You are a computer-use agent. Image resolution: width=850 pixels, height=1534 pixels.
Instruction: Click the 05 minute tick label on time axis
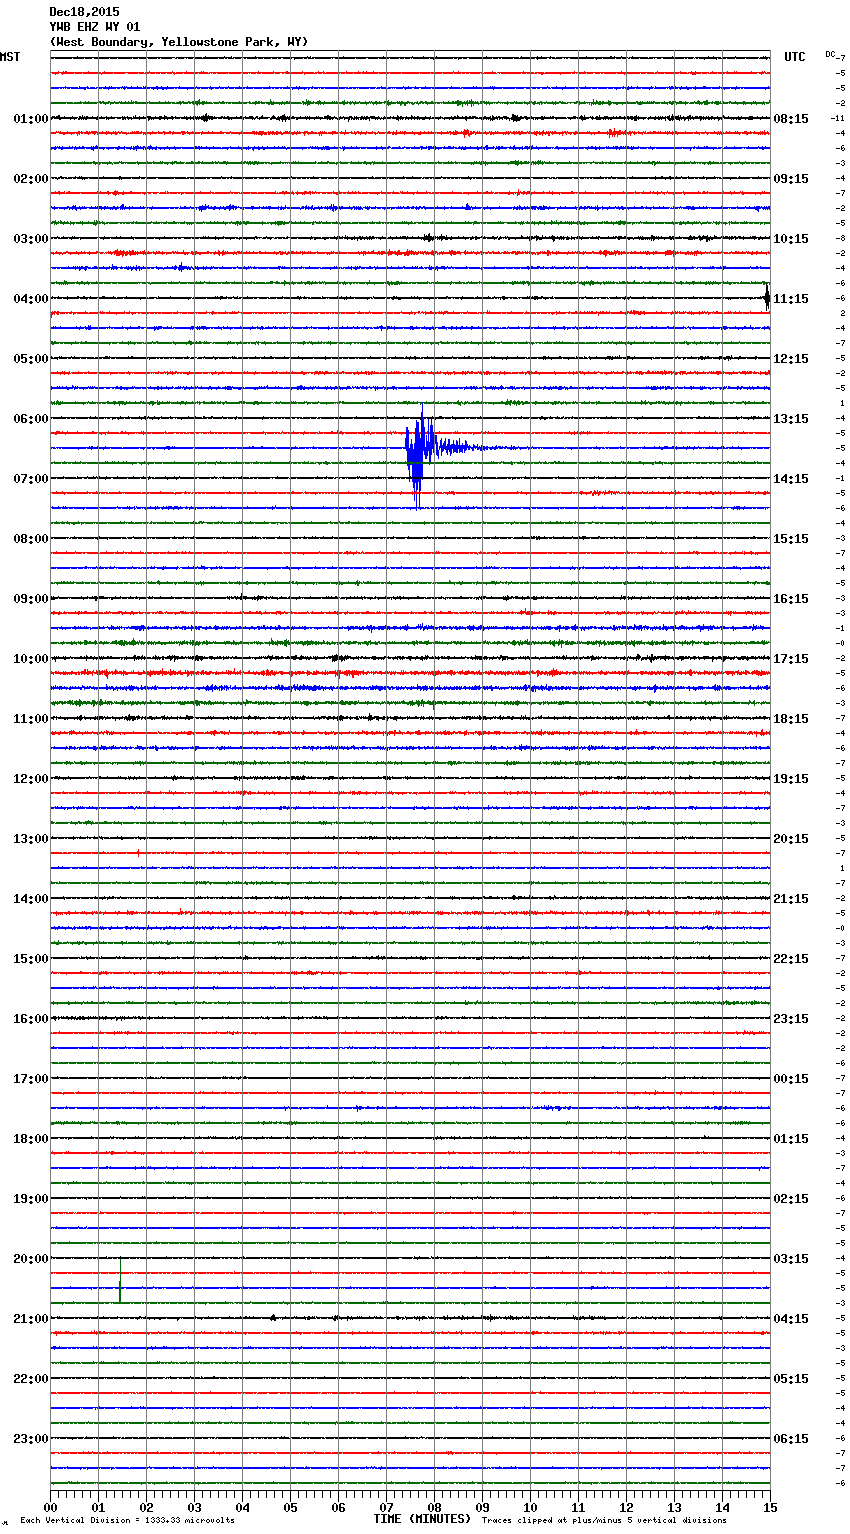[x=290, y=1507]
